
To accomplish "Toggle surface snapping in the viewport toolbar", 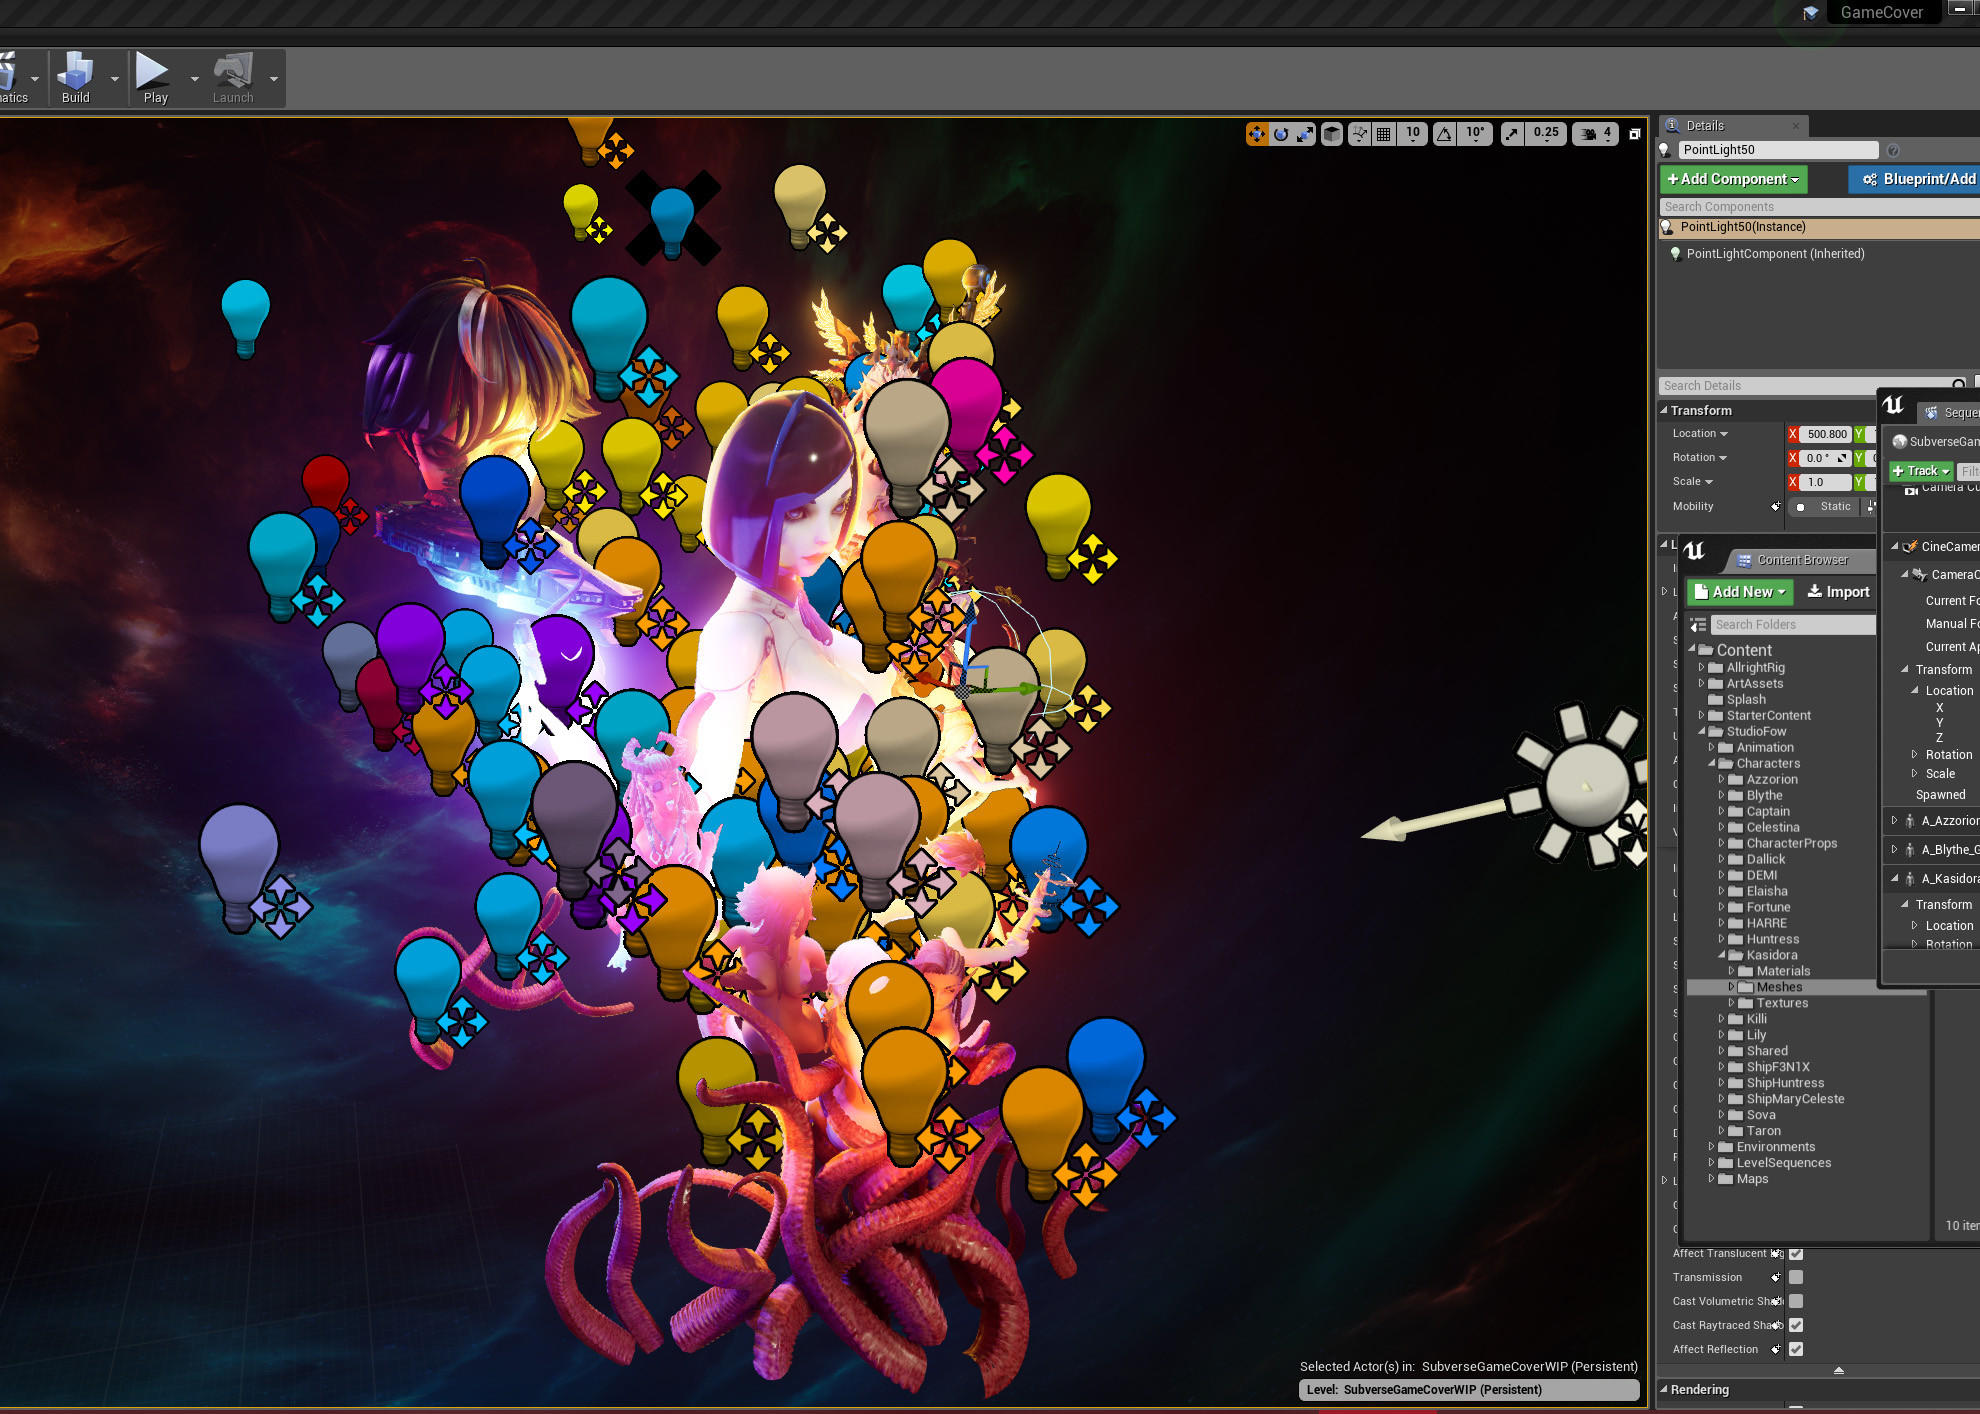I will (1359, 134).
